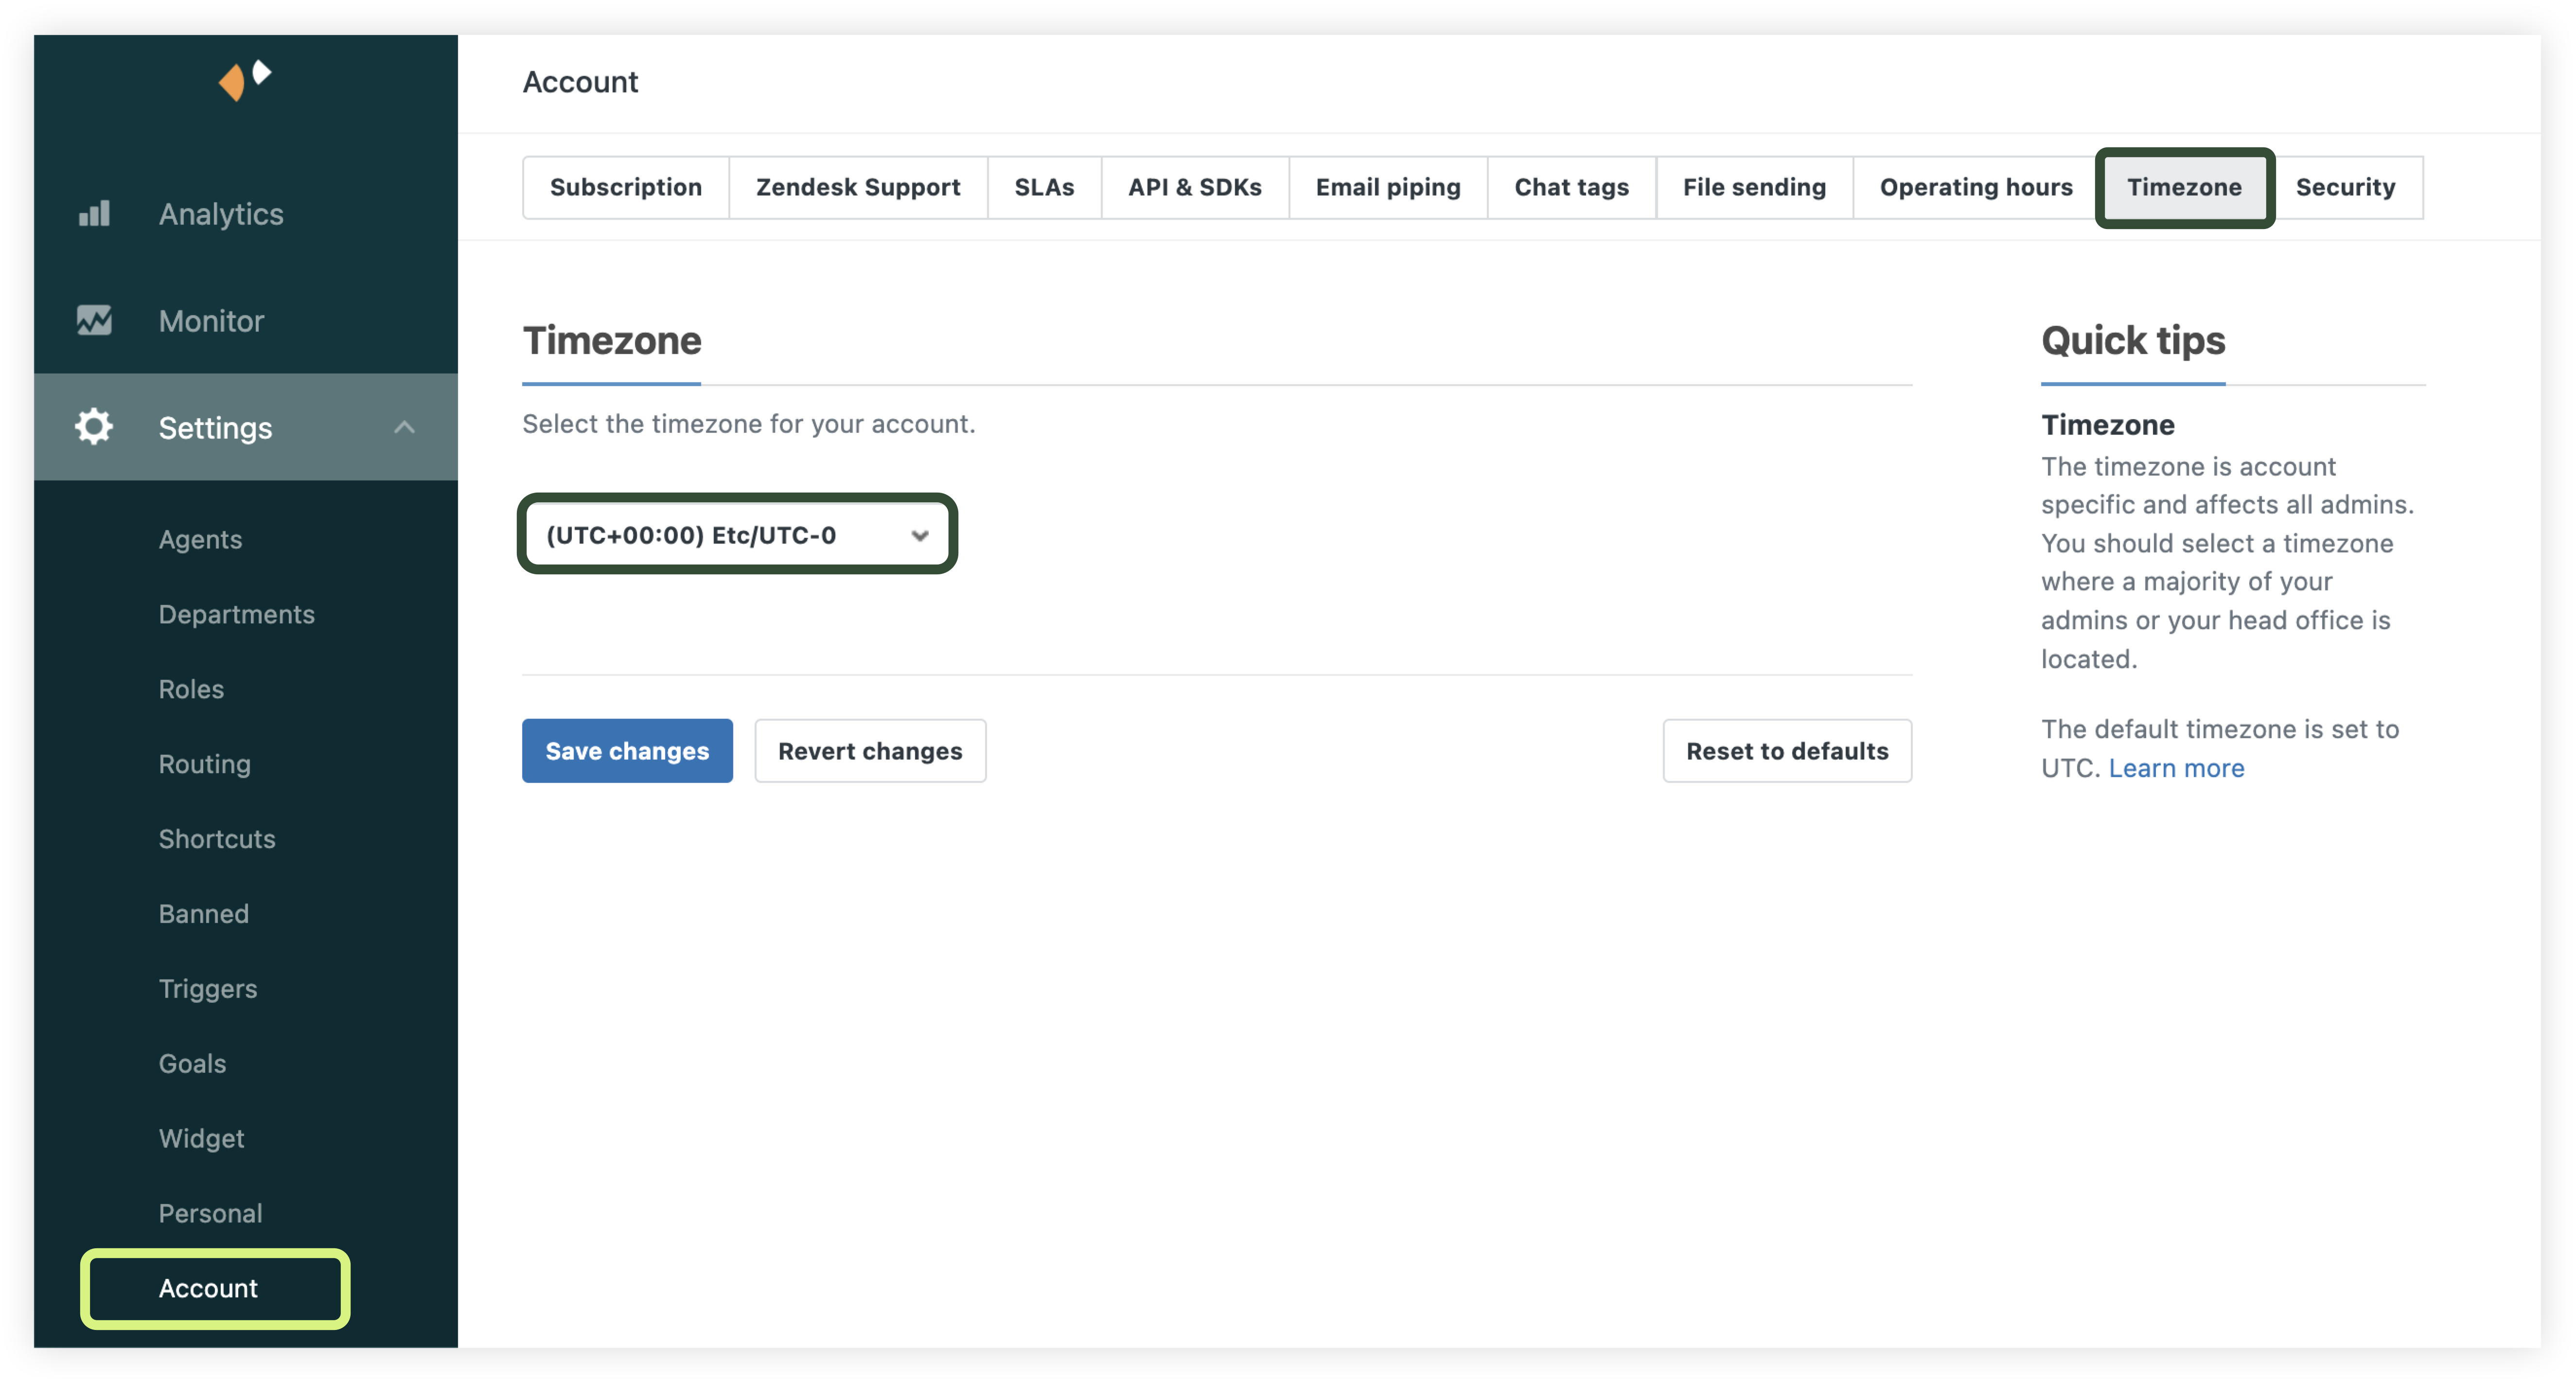The height and width of the screenshot is (1382, 2576).
Task: Select Triggers in the sidebar
Action: 207,988
